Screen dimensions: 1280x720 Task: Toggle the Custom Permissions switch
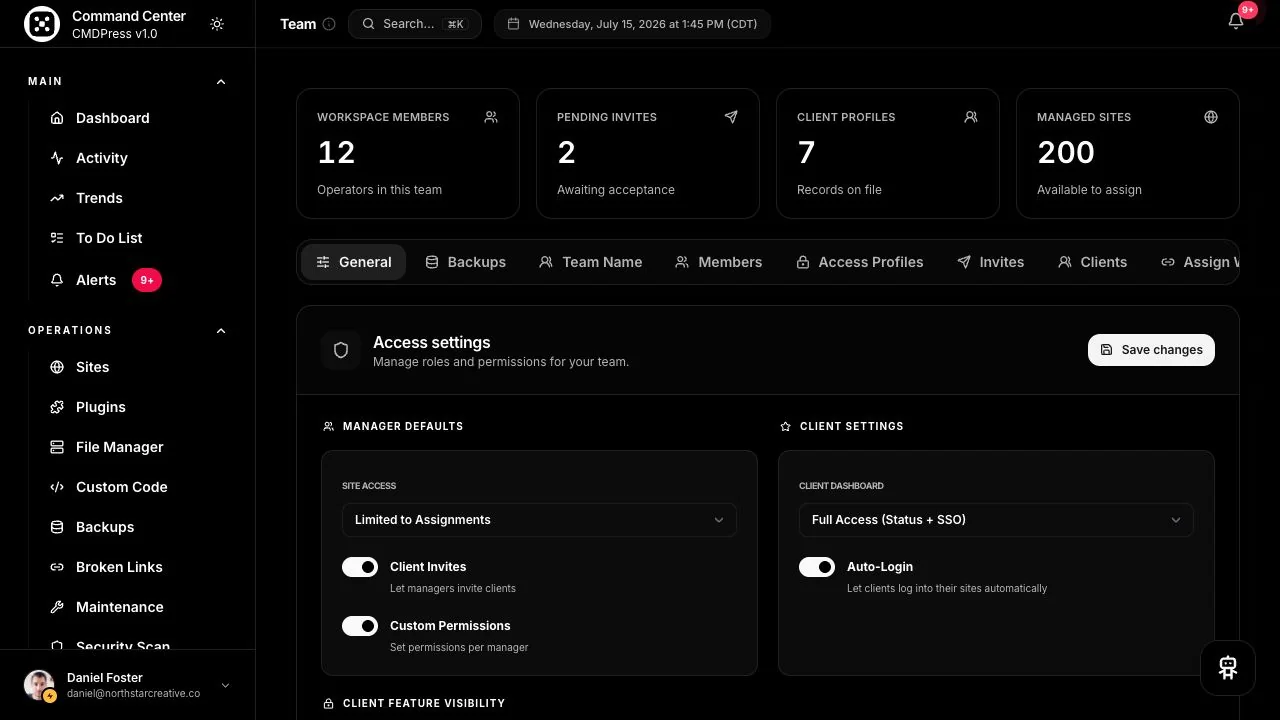click(360, 626)
